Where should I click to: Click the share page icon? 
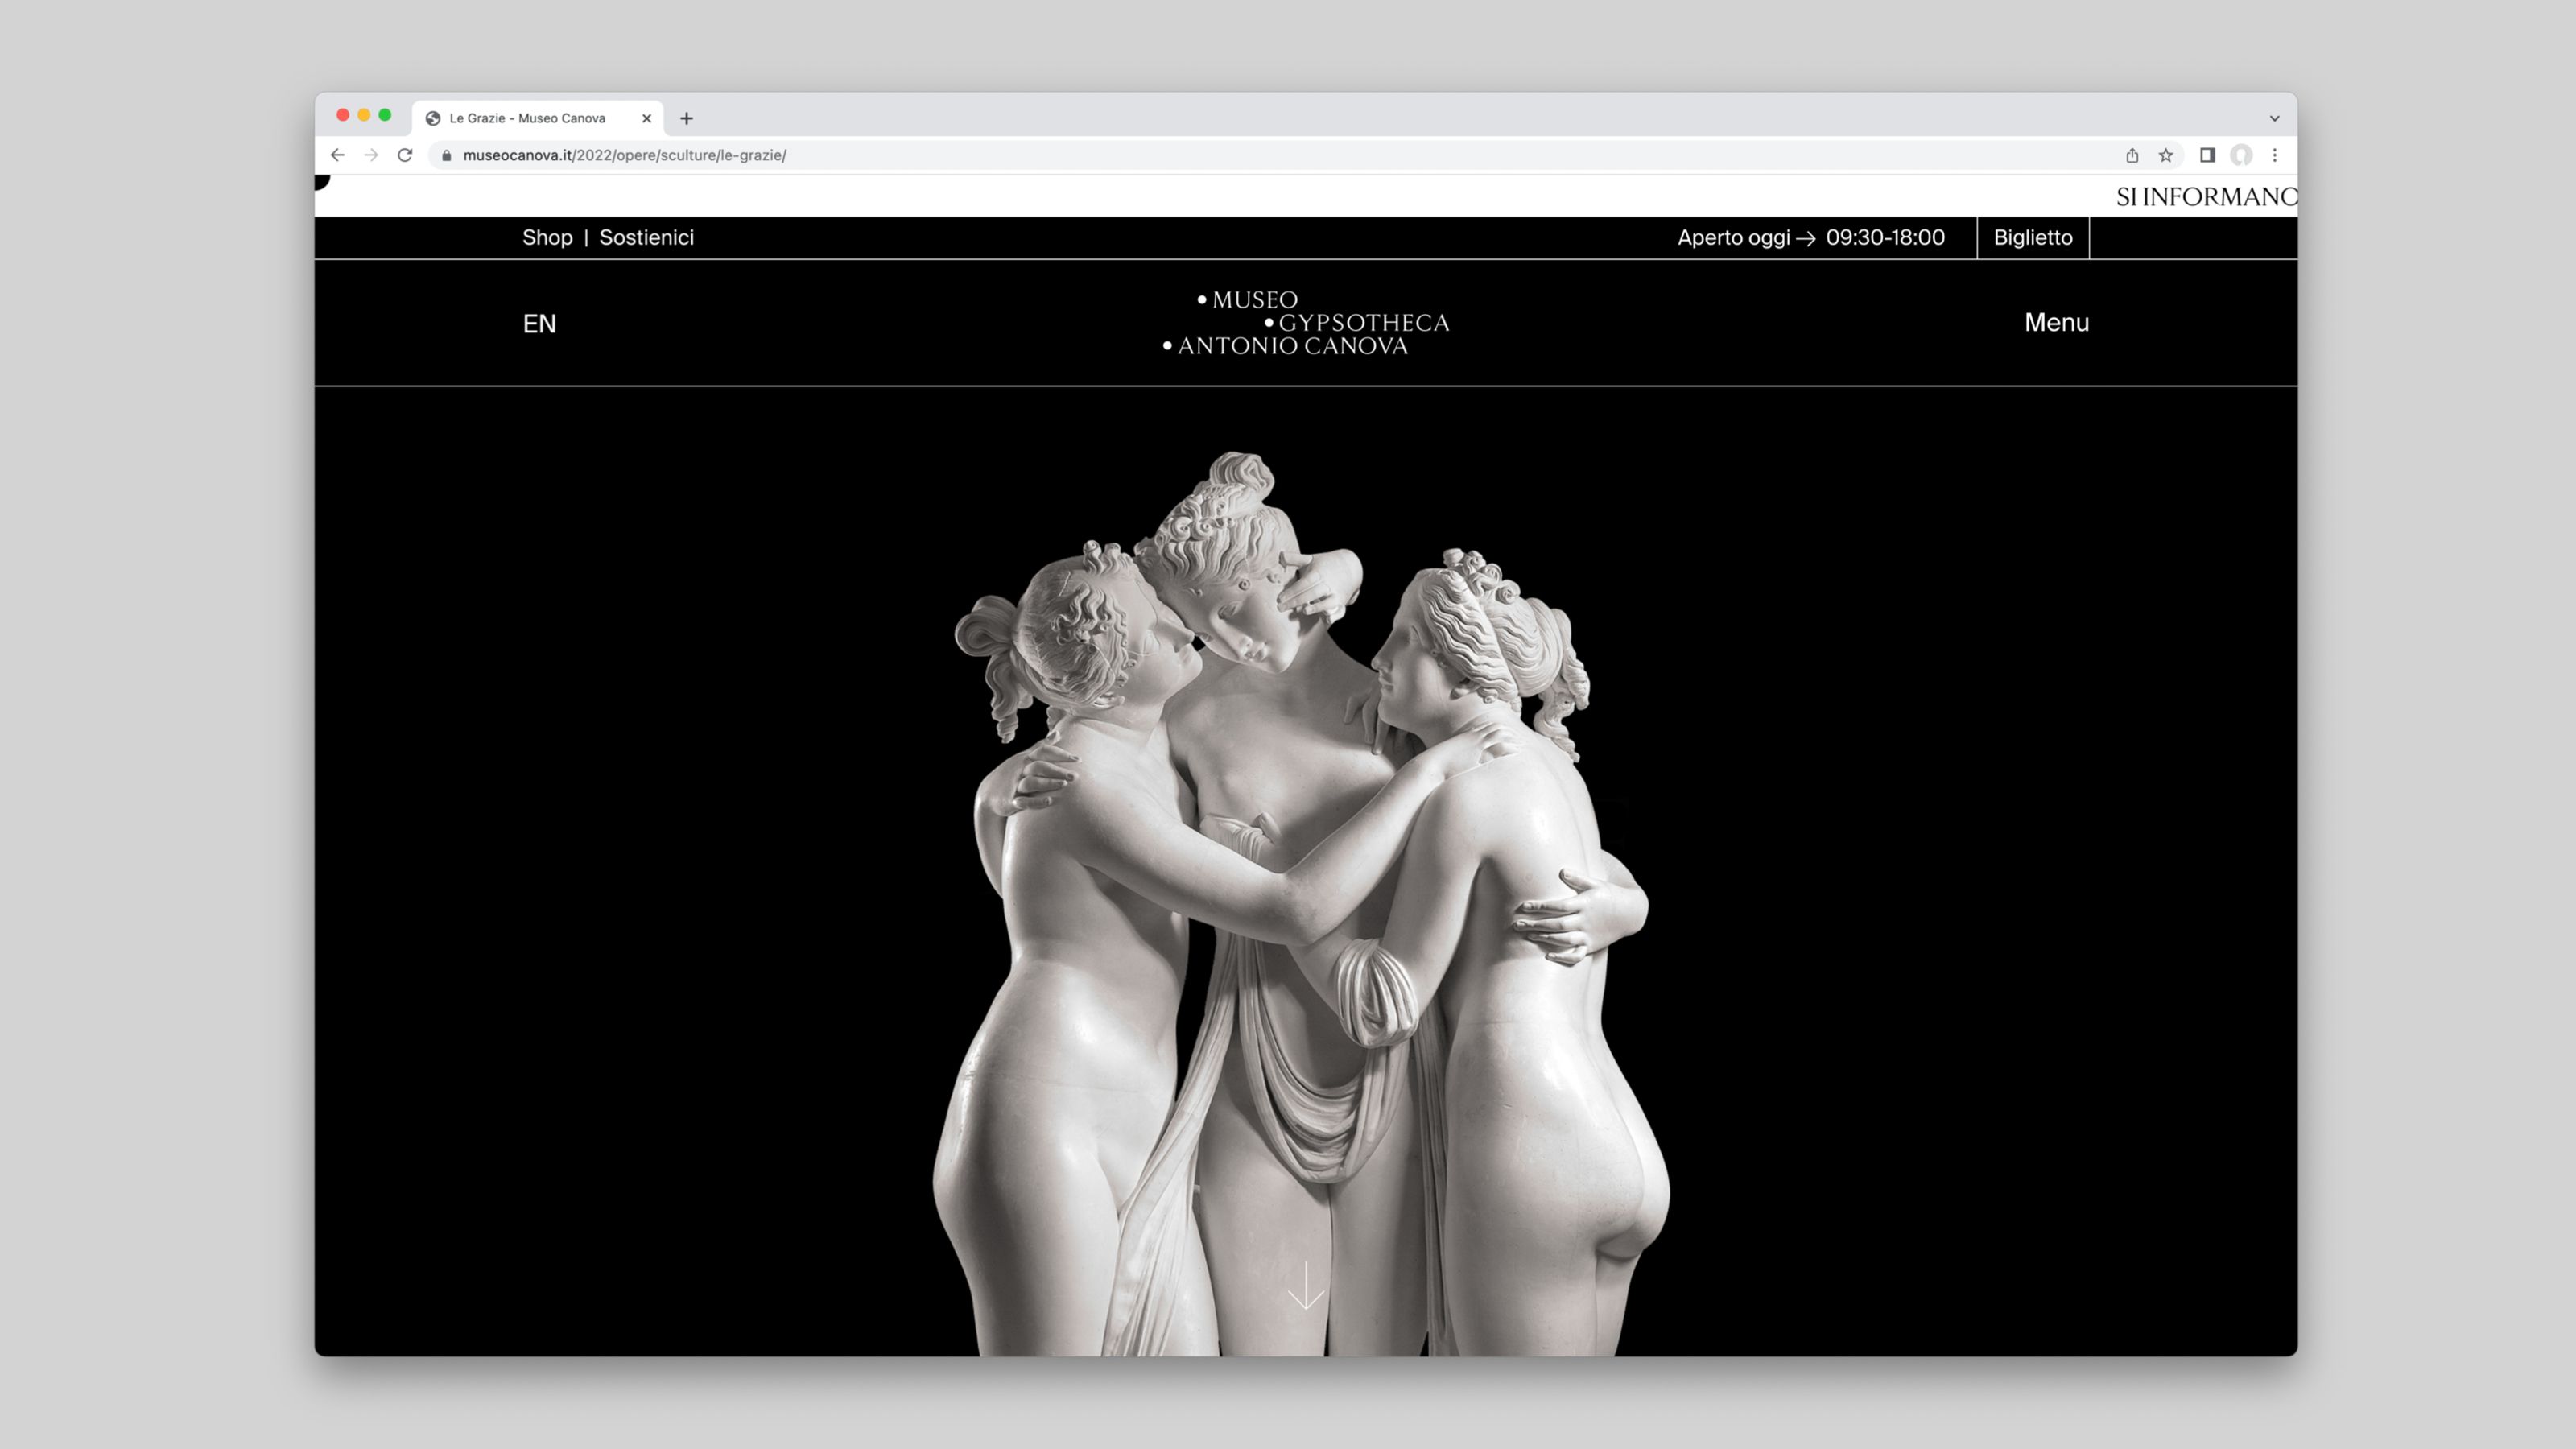[x=2132, y=155]
